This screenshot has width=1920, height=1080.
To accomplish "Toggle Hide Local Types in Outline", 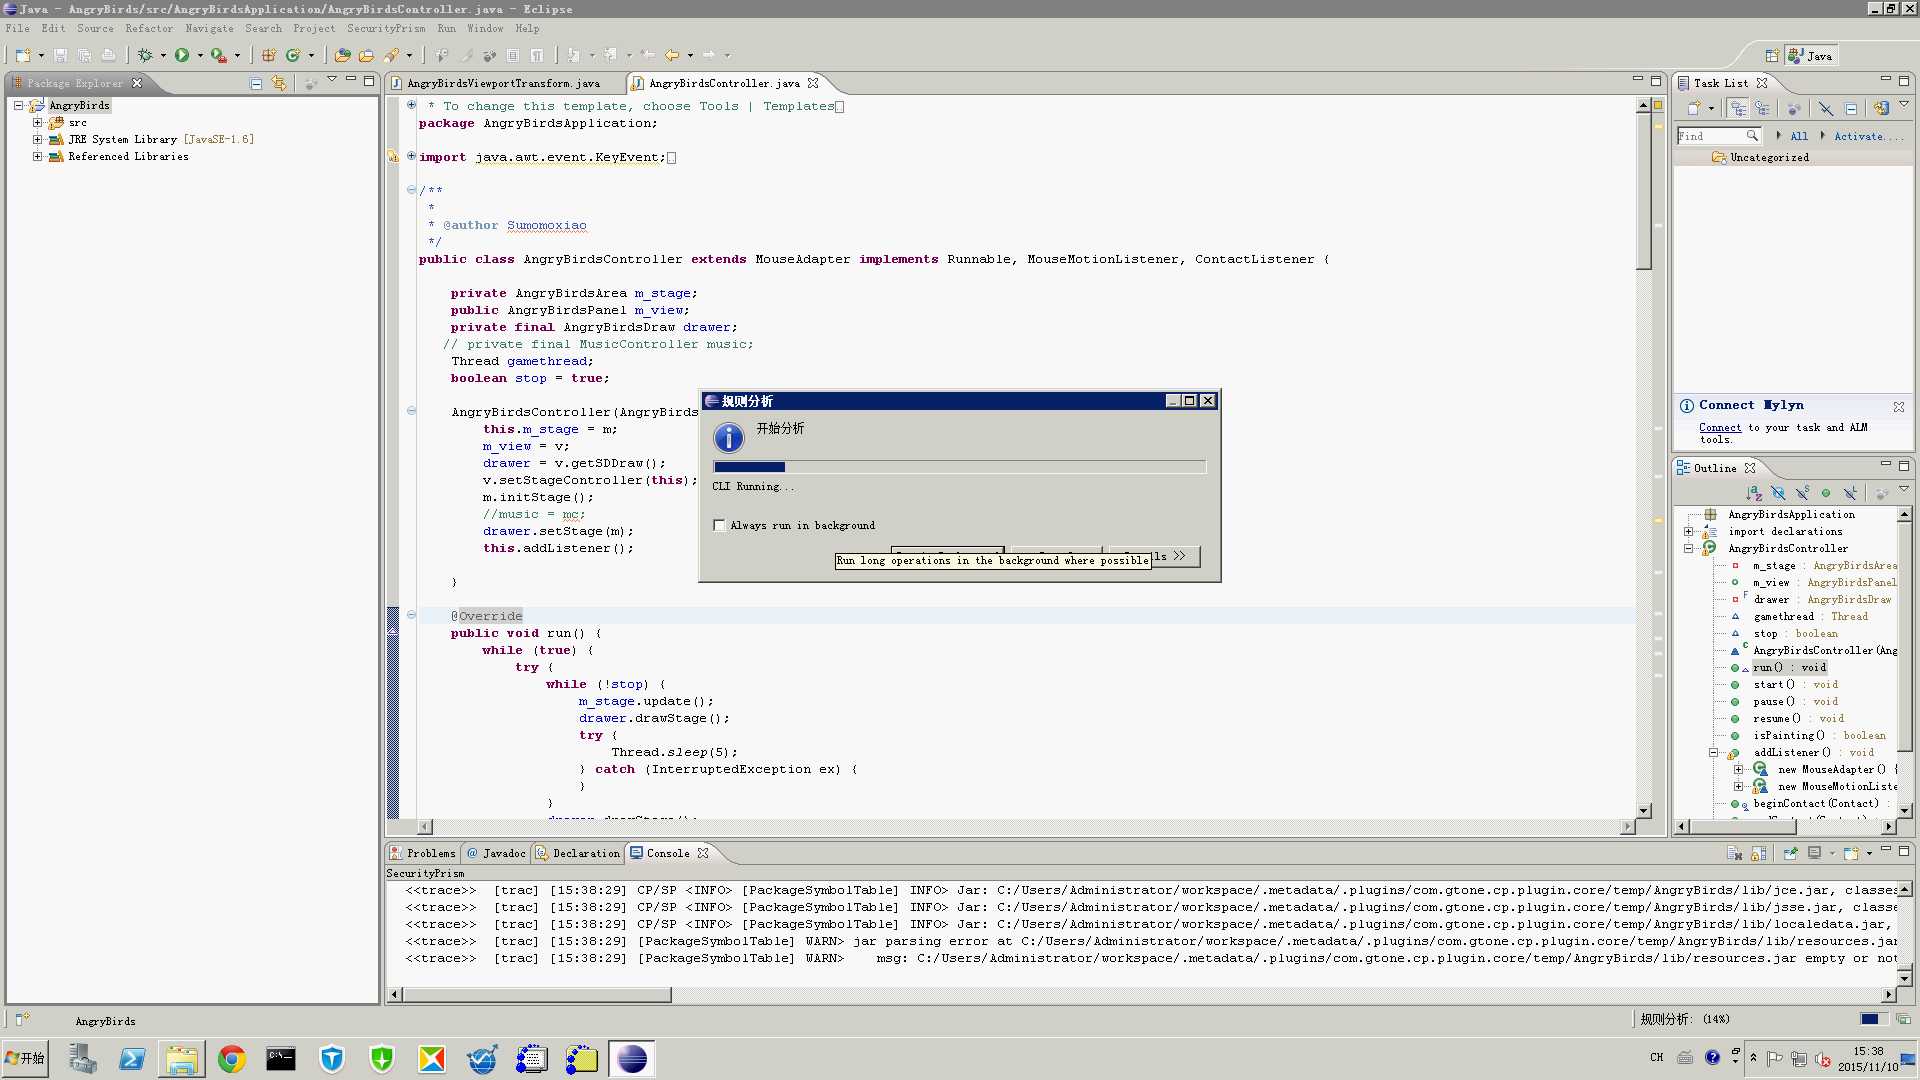I will click(1850, 493).
